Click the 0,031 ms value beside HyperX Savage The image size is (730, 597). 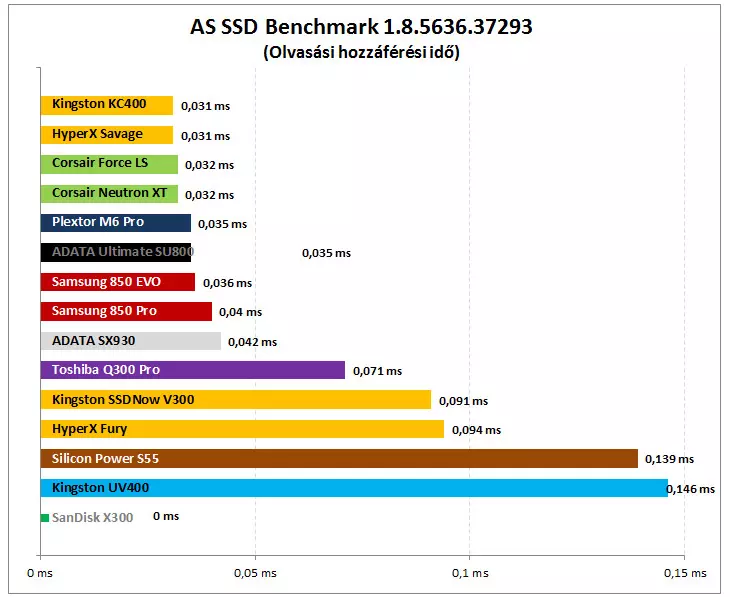pyautogui.click(x=205, y=136)
